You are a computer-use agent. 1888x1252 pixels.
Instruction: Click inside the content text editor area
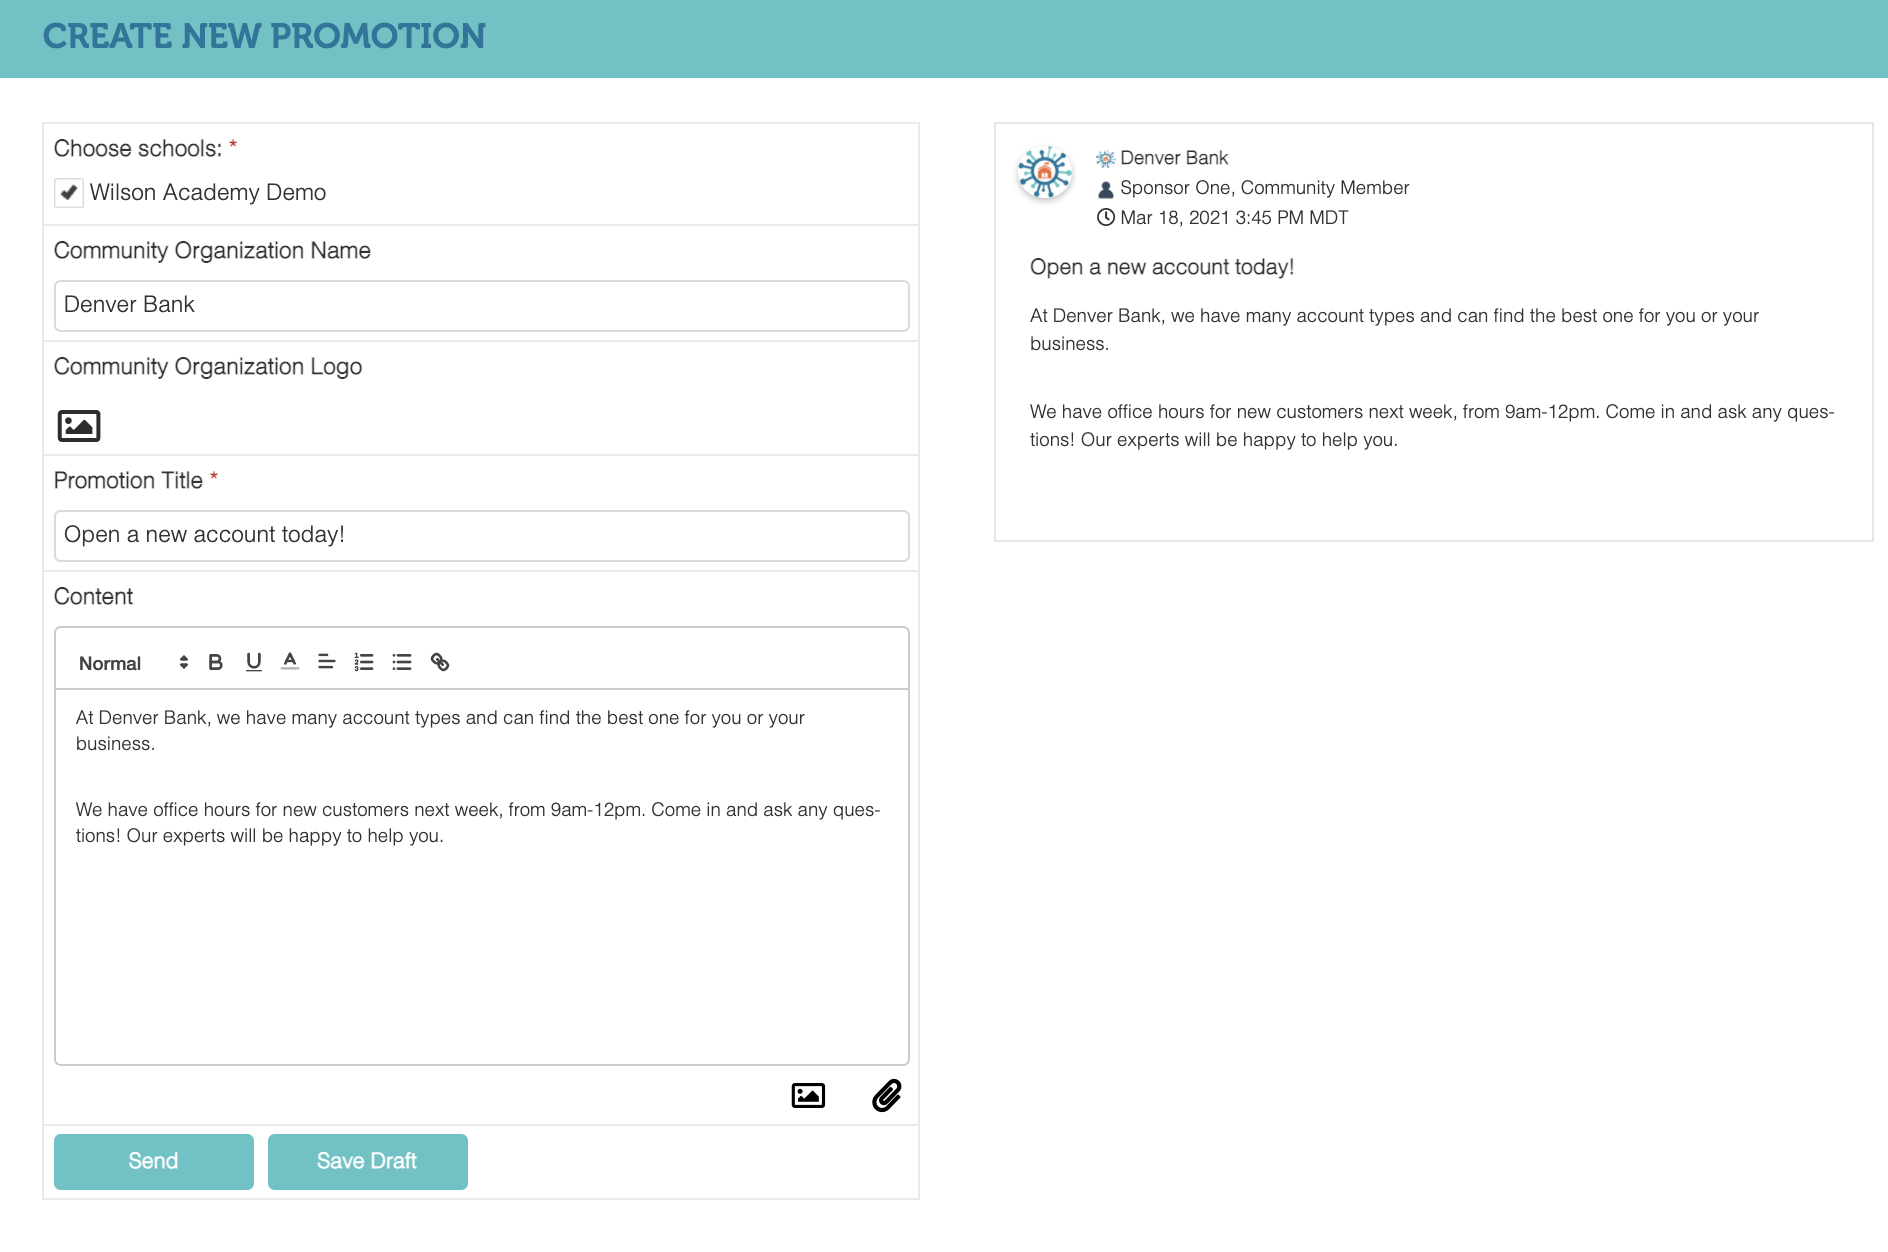(482, 877)
